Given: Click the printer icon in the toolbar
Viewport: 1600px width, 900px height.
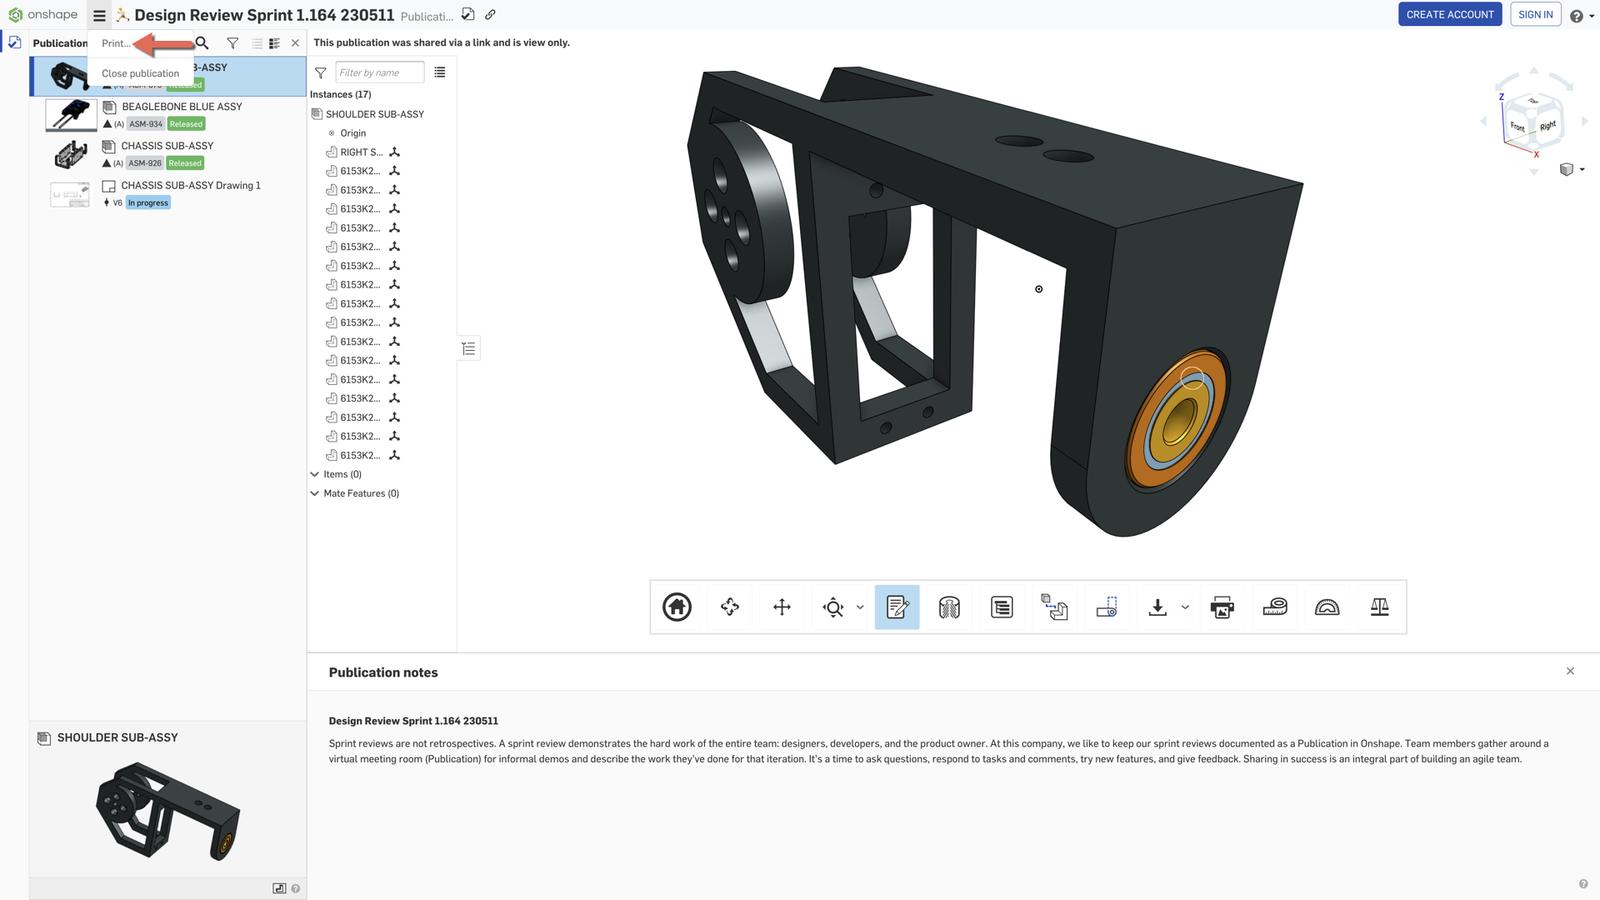Looking at the screenshot, I should tap(1222, 607).
